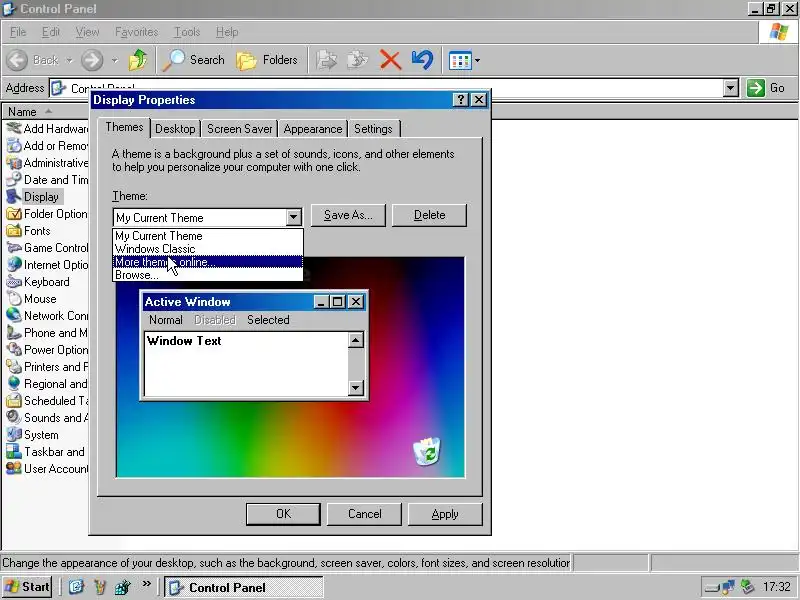800x600 pixels.
Task: Expand the Forward history dropdown arrow
Action: click(x=115, y=60)
